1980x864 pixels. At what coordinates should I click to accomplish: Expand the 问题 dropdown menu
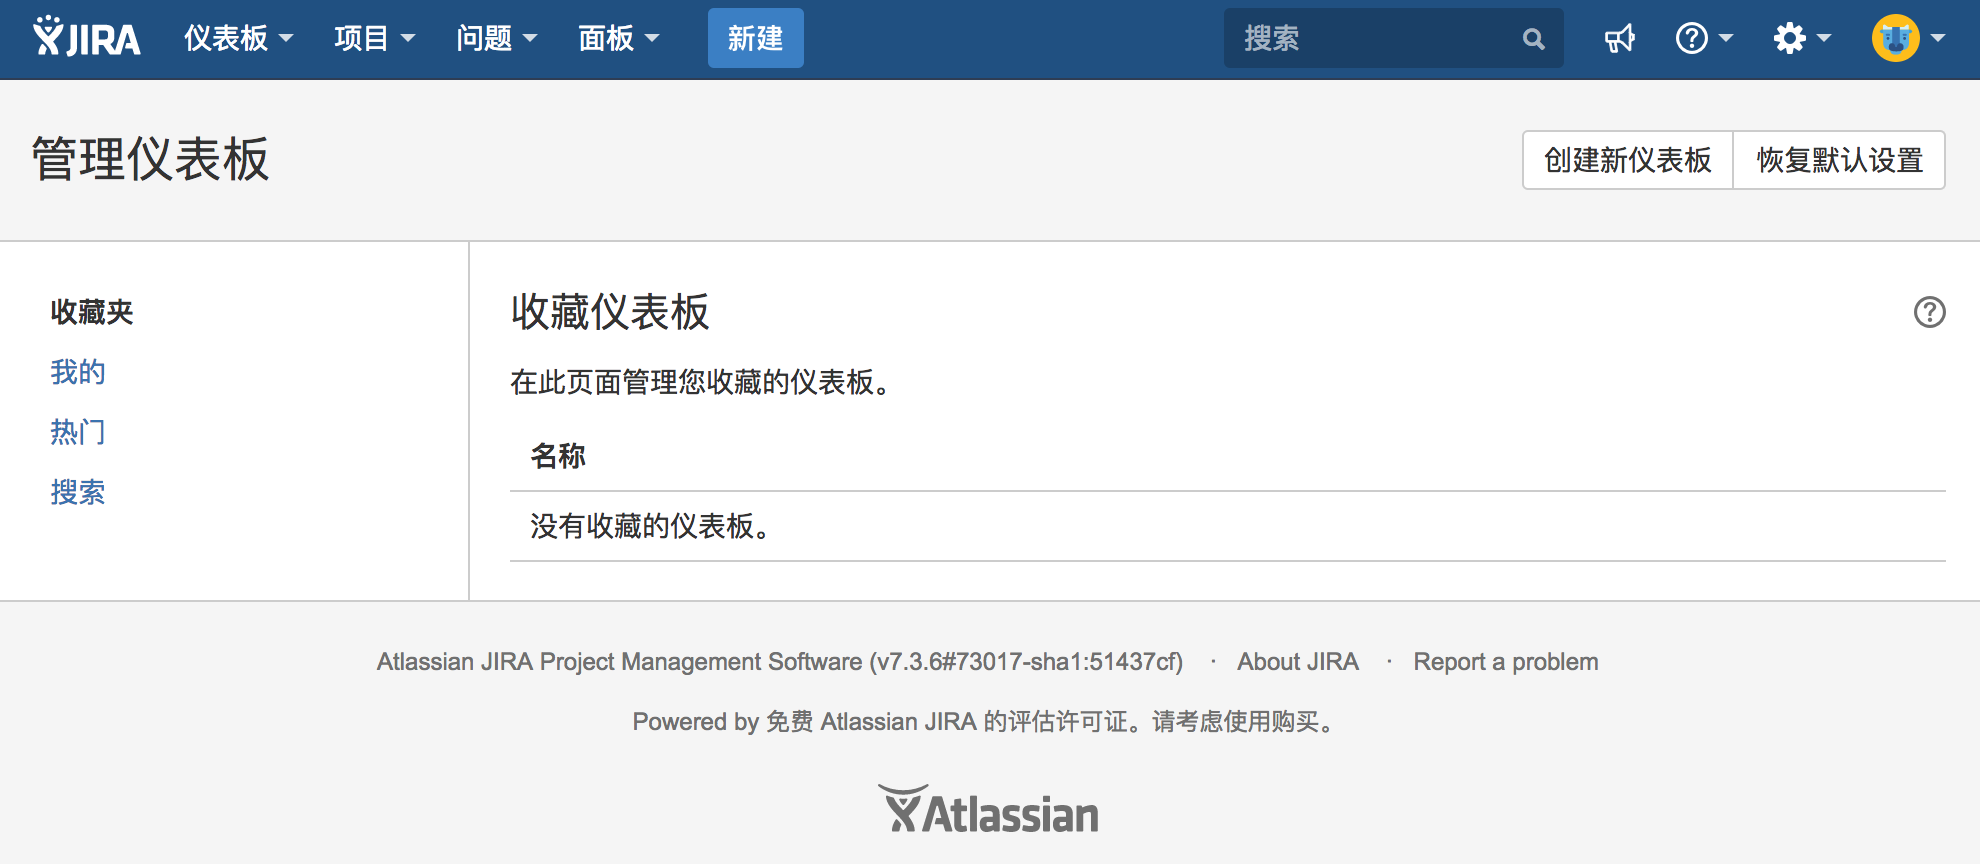[496, 39]
